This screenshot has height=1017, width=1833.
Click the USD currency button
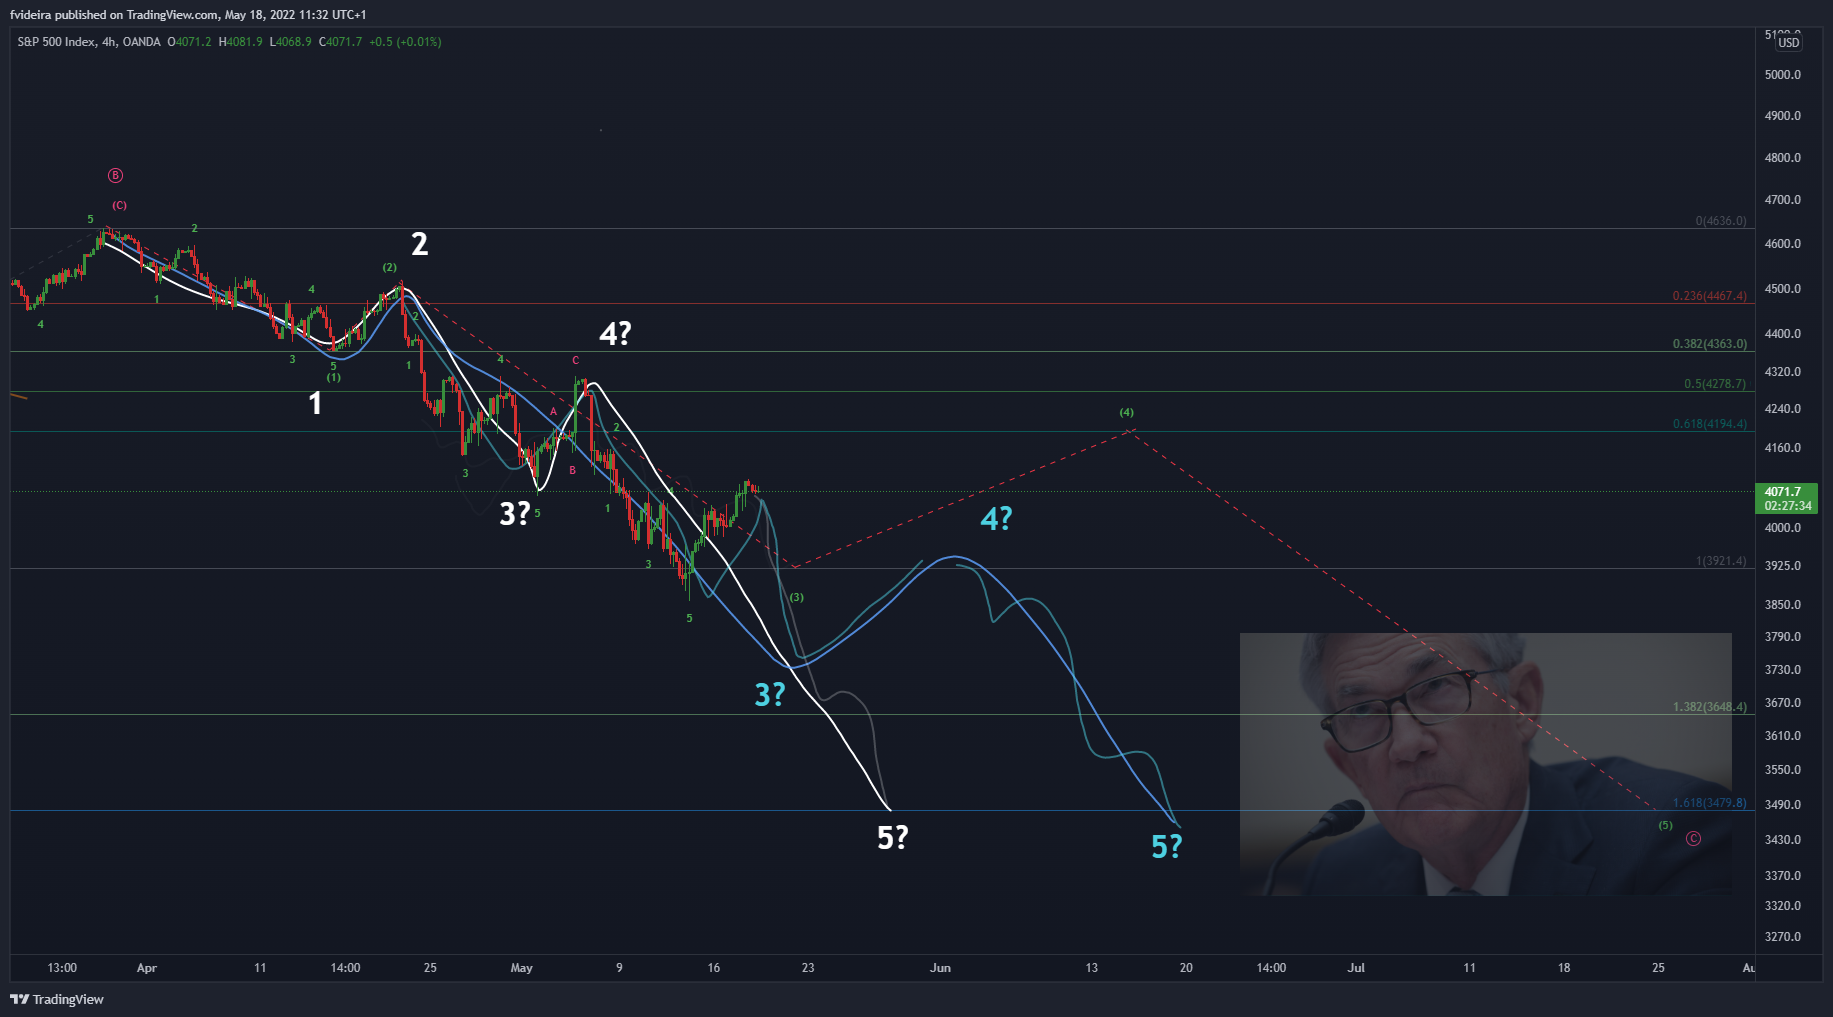point(1788,42)
